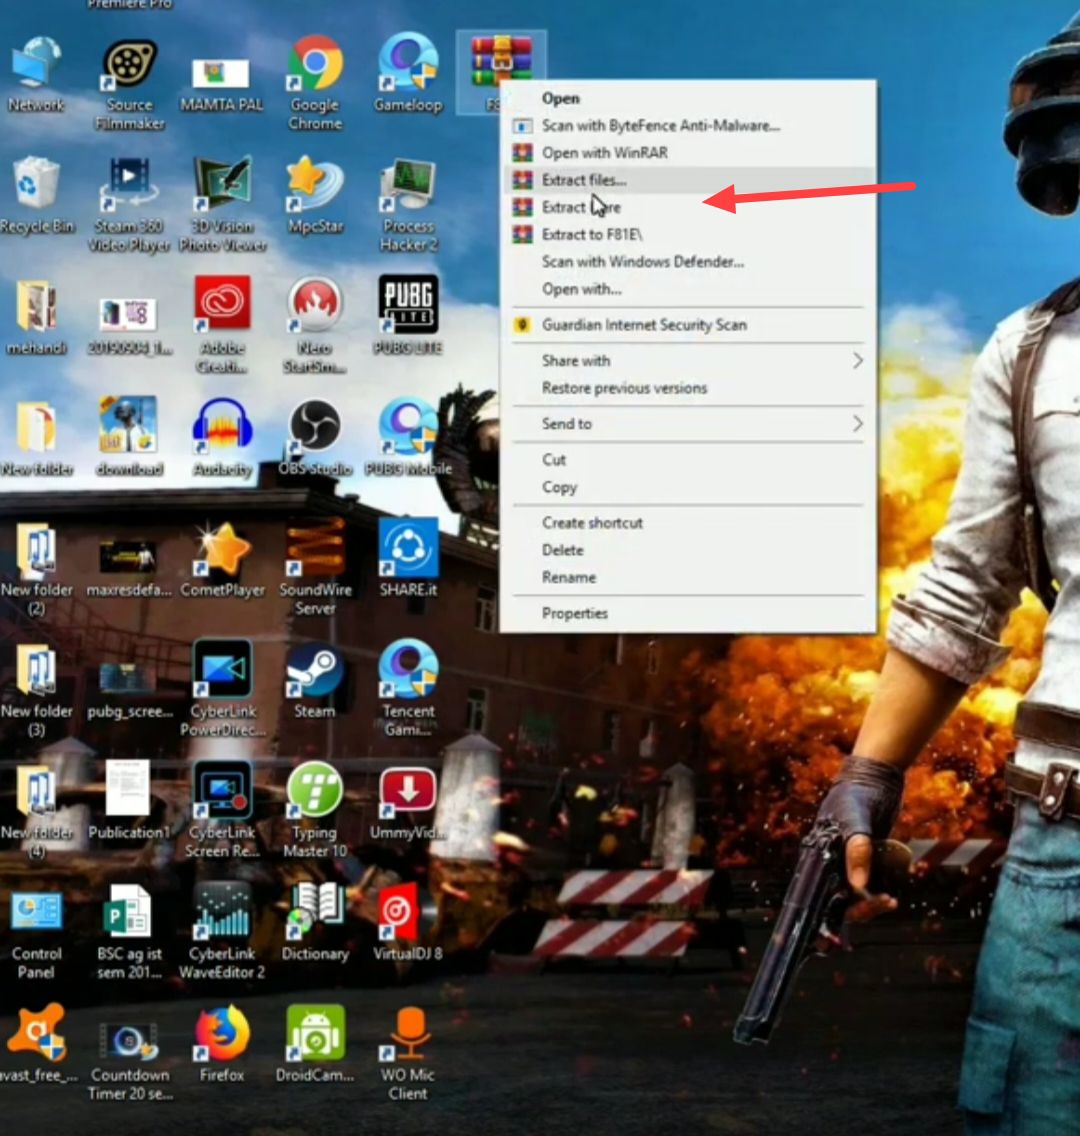Select the Steam 360 Video Player icon
This screenshot has width=1080, height=1136.
[129, 204]
